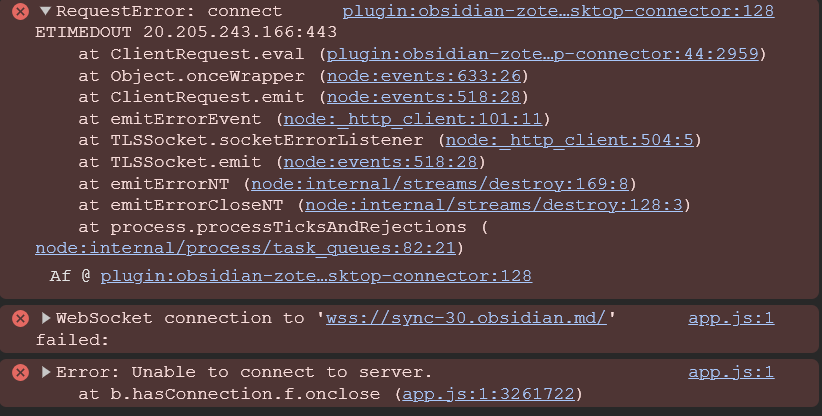Follow the app.js:1:3261722 link

(489, 394)
